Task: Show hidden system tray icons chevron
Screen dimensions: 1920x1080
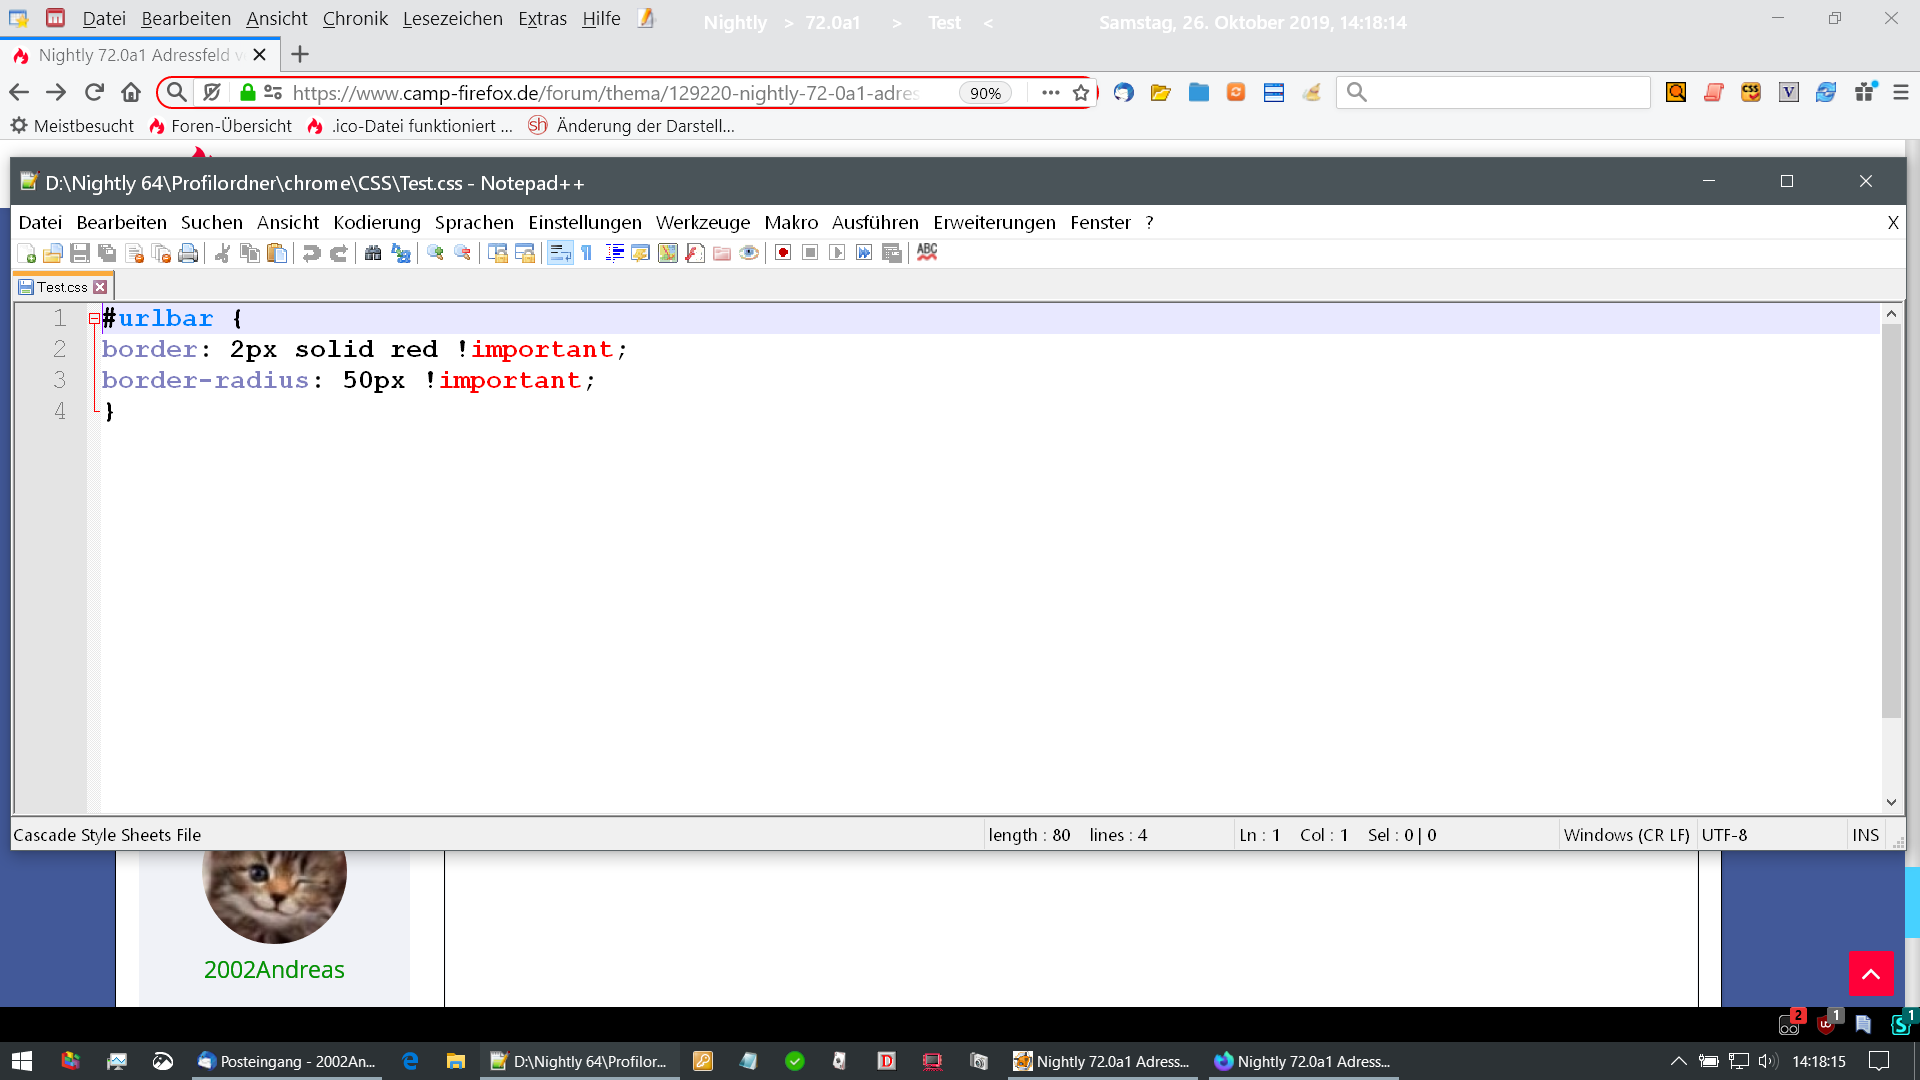Action: (1678, 1061)
